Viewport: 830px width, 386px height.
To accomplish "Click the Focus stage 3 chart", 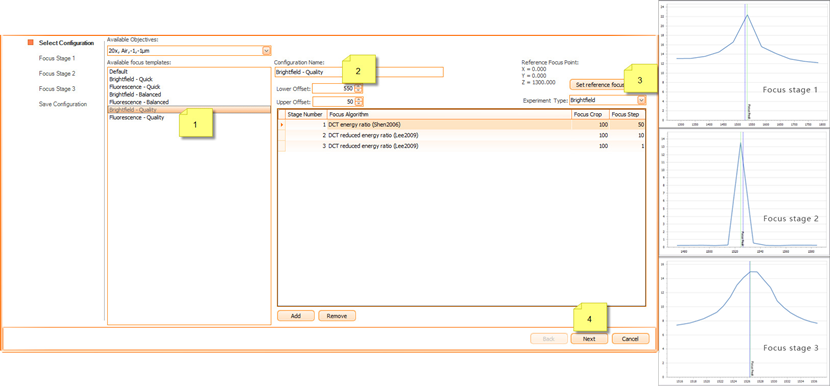I will (744, 321).
